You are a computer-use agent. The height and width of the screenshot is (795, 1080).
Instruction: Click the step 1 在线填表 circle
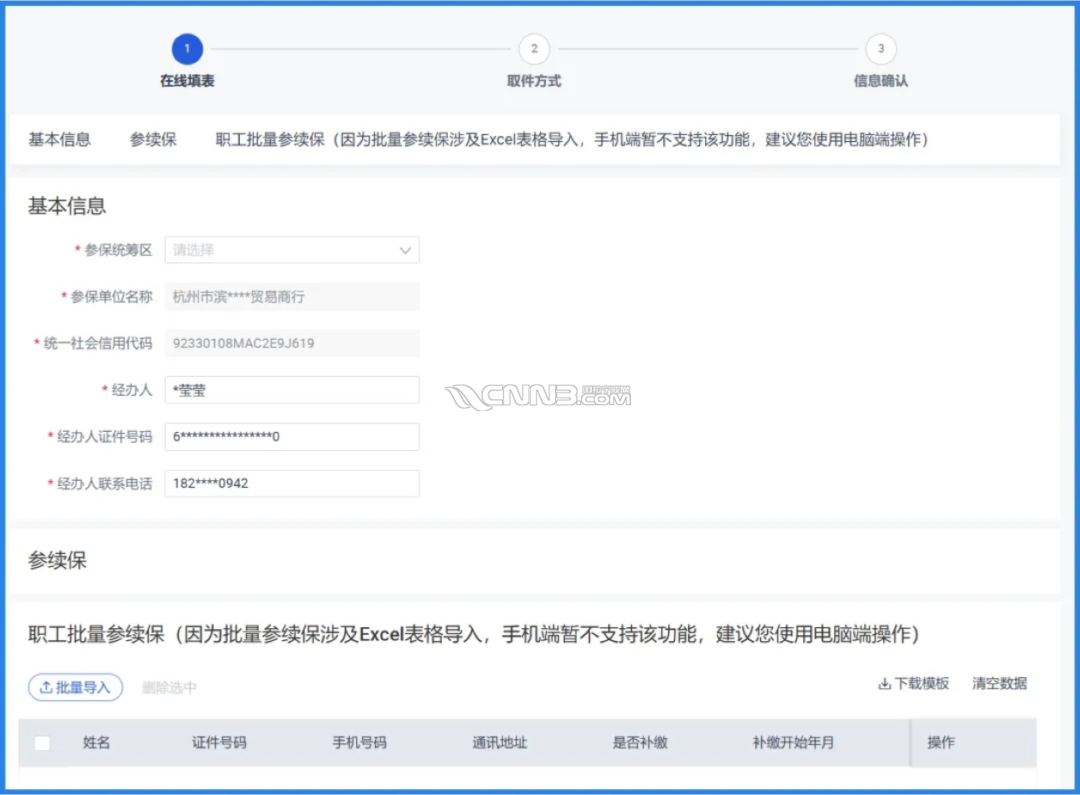[x=187, y=48]
